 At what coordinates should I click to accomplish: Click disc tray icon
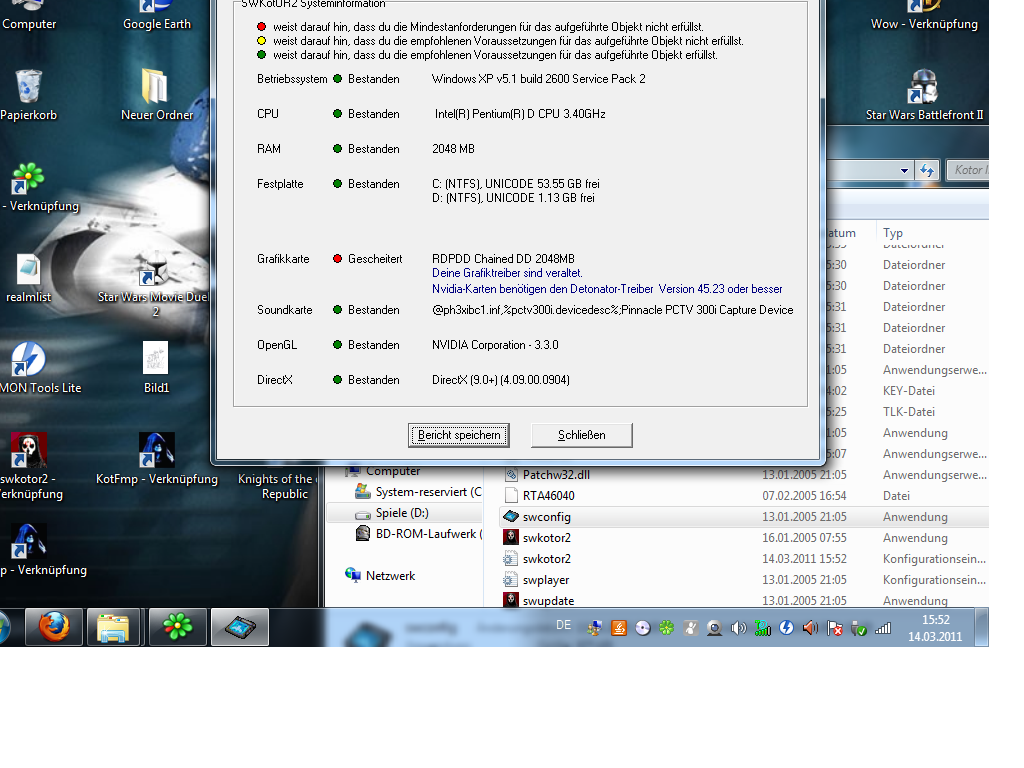tap(643, 628)
